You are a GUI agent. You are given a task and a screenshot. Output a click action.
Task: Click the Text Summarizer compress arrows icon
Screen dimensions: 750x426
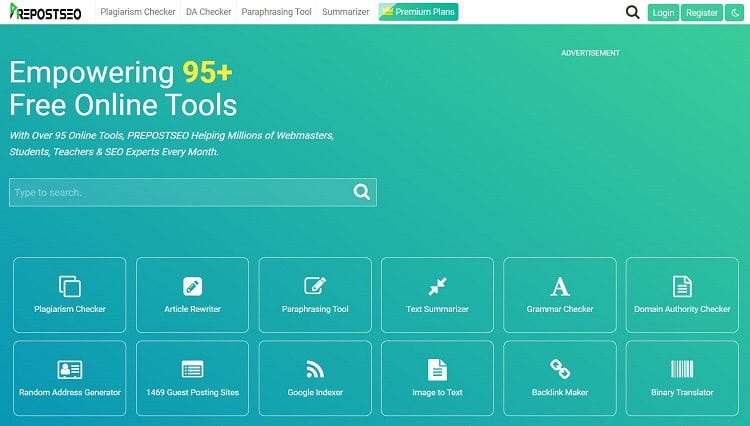coord(437,286)
